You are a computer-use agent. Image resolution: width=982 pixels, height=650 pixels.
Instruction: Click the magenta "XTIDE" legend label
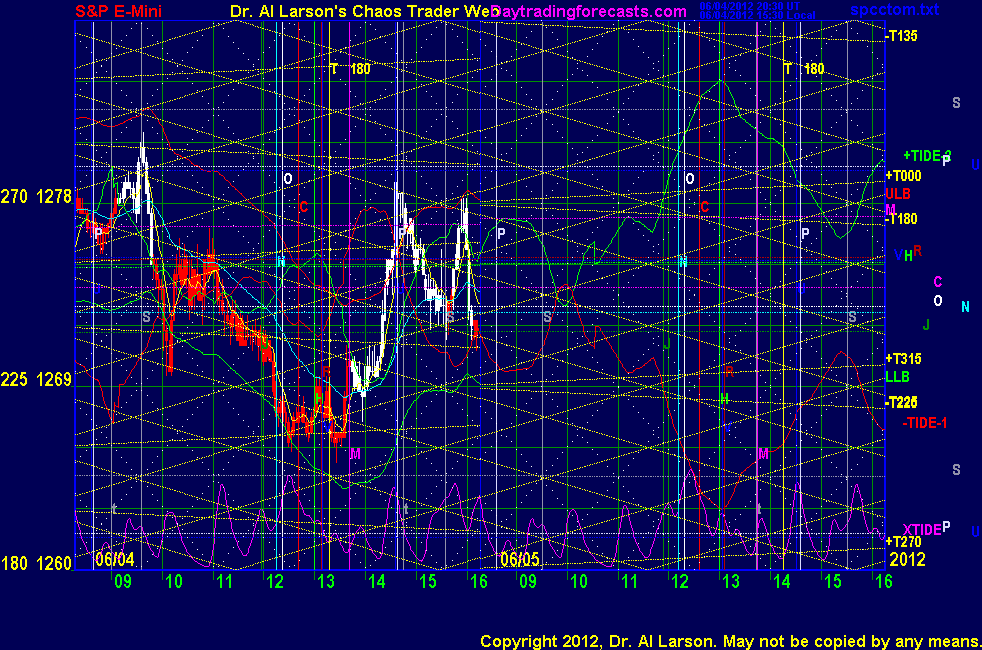coord(922,530)
